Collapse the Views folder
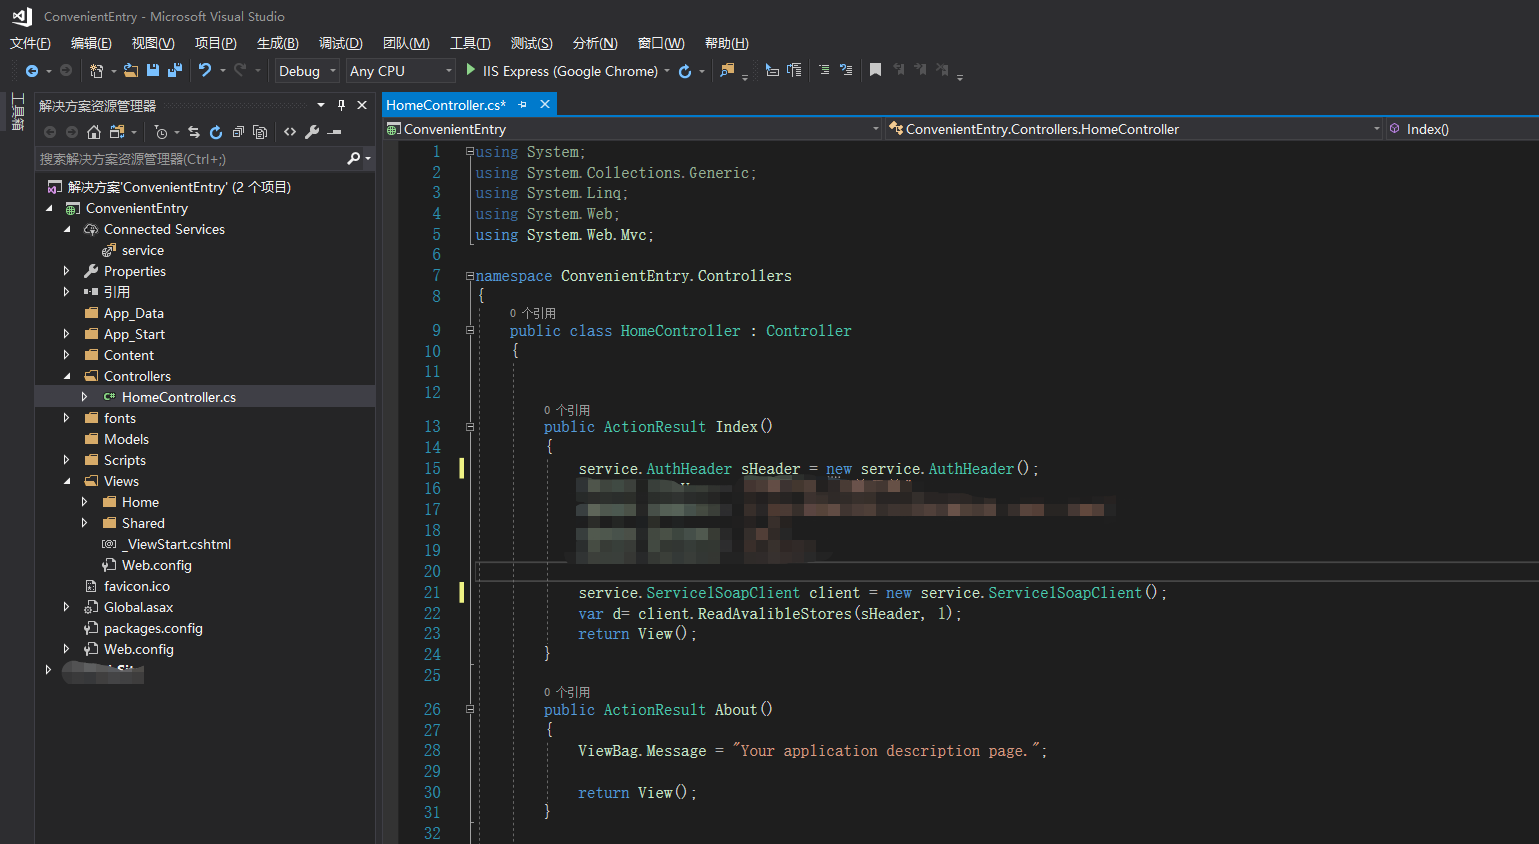This screenshot has width=1539, height=844. coord(67,481)
